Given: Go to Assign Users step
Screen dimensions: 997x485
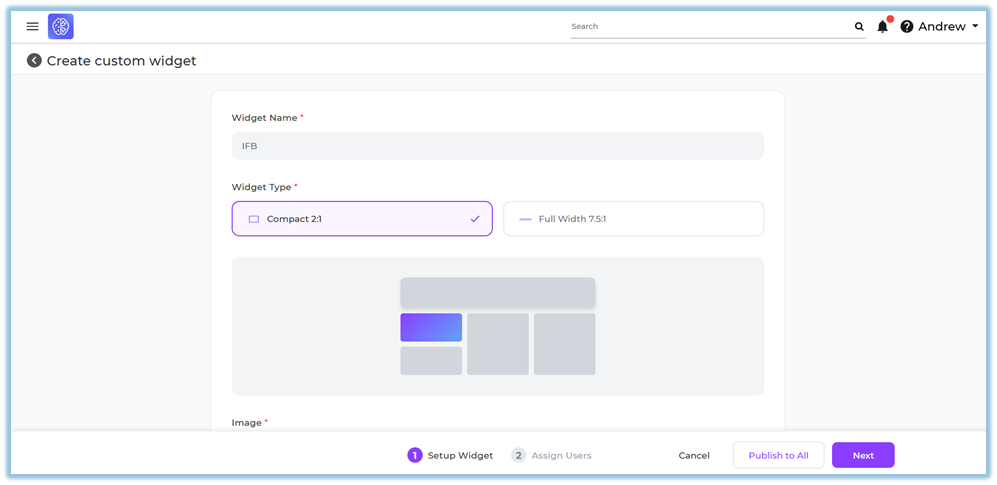Looking at the screenshot, I should tap(551, 455).
